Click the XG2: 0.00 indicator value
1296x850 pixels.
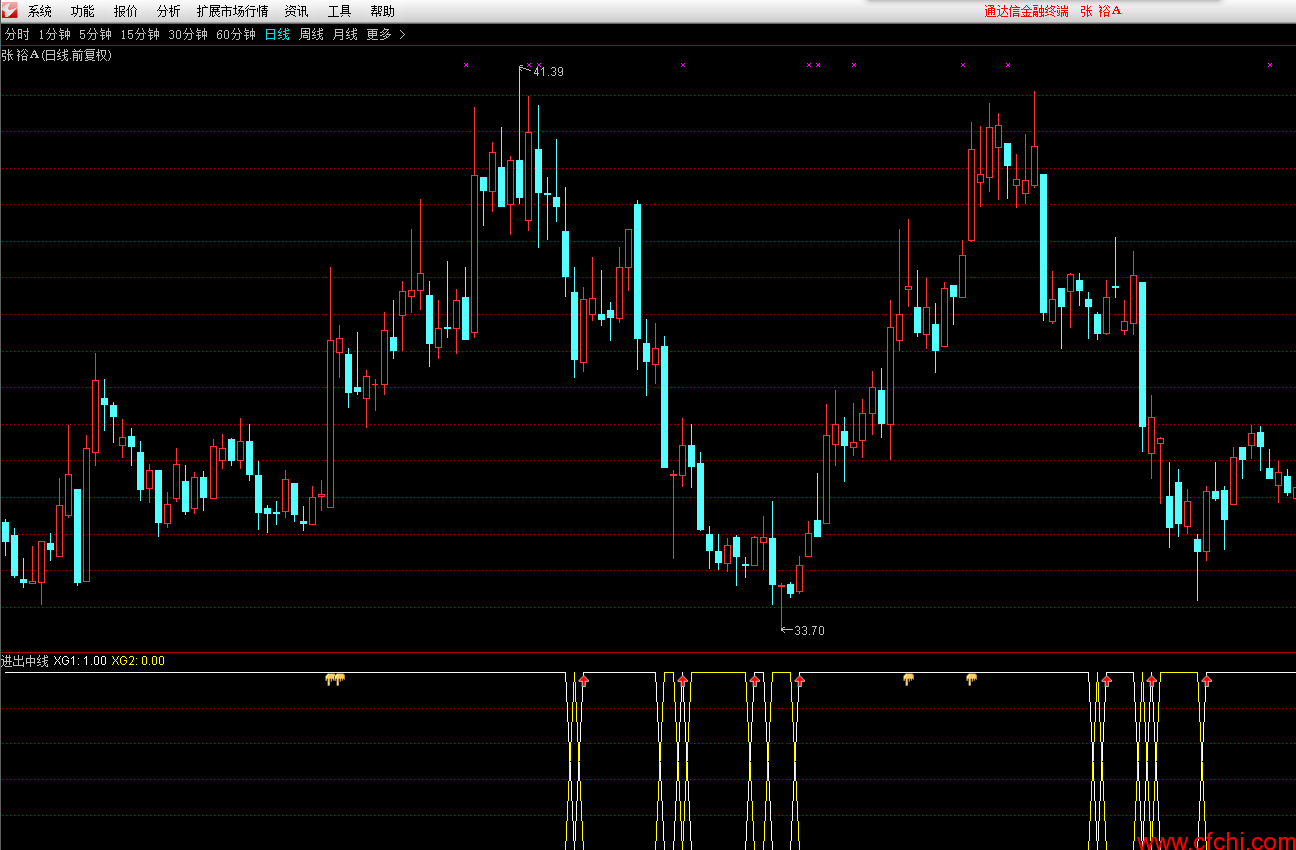[138, 661]
